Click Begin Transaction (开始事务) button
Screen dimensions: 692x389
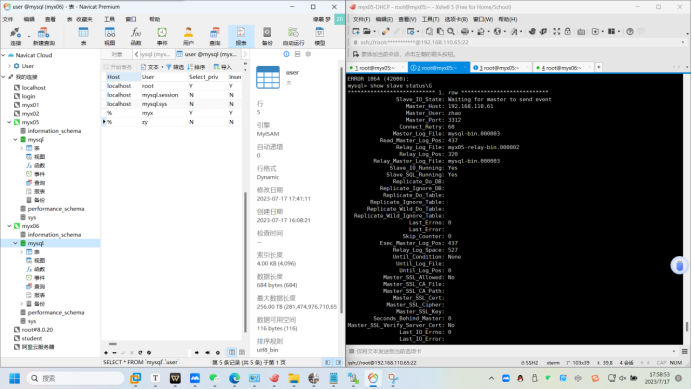coord(118,67)
